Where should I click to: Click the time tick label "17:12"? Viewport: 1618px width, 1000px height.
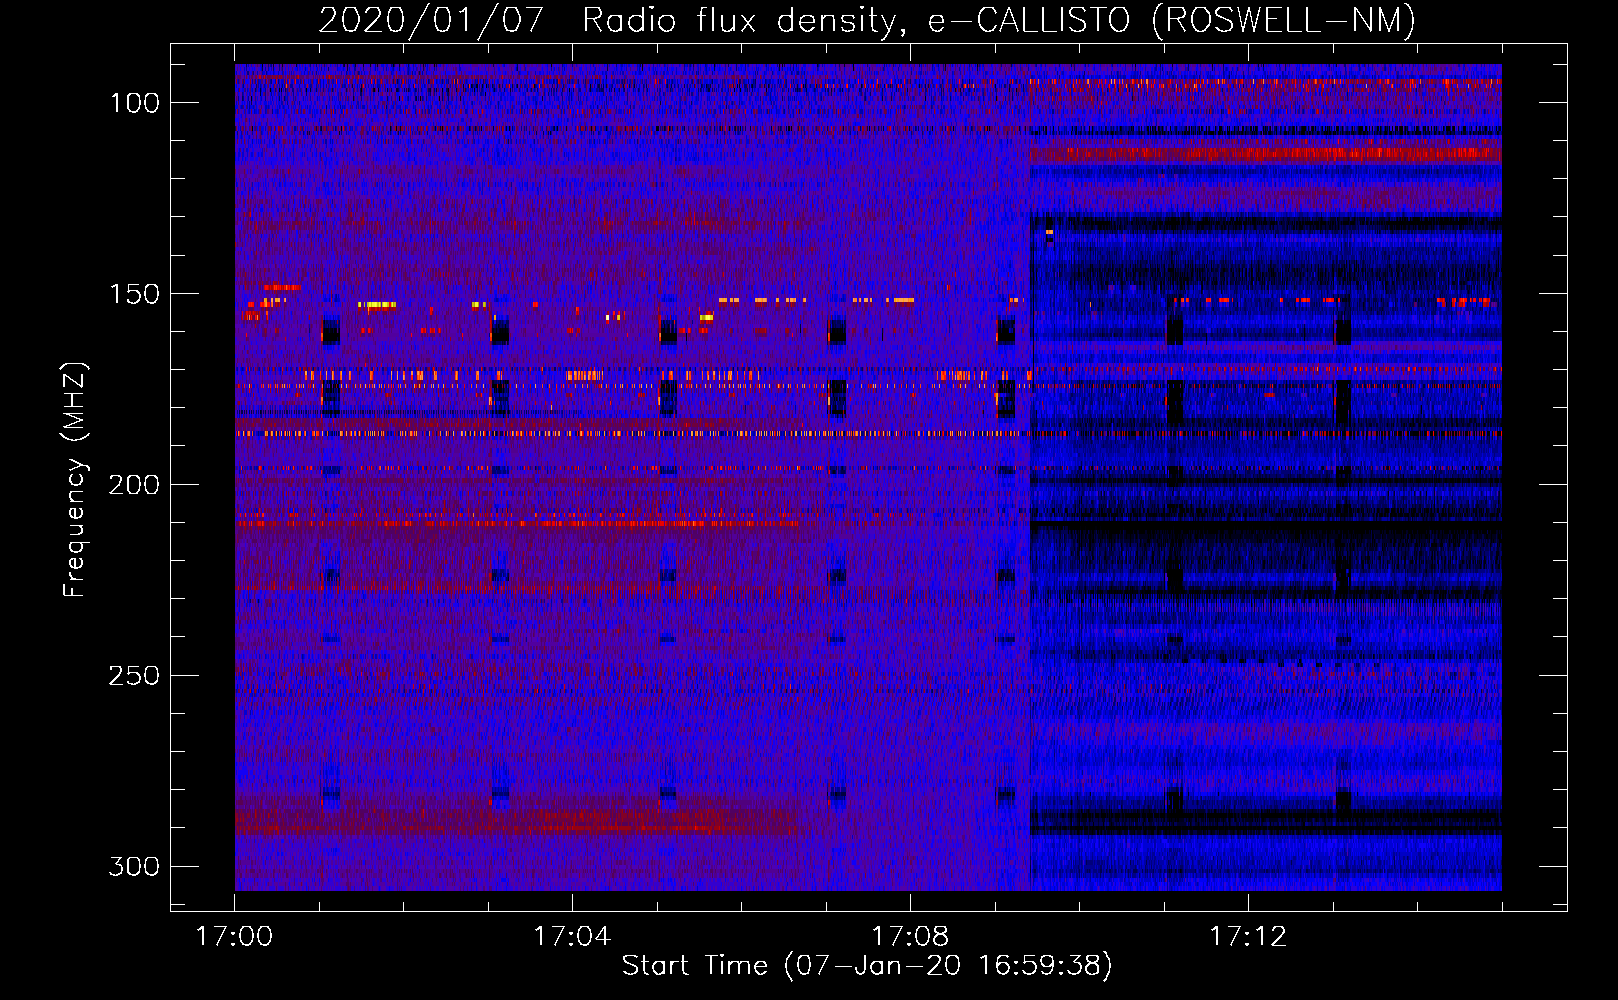click(x=1248, y=936)
